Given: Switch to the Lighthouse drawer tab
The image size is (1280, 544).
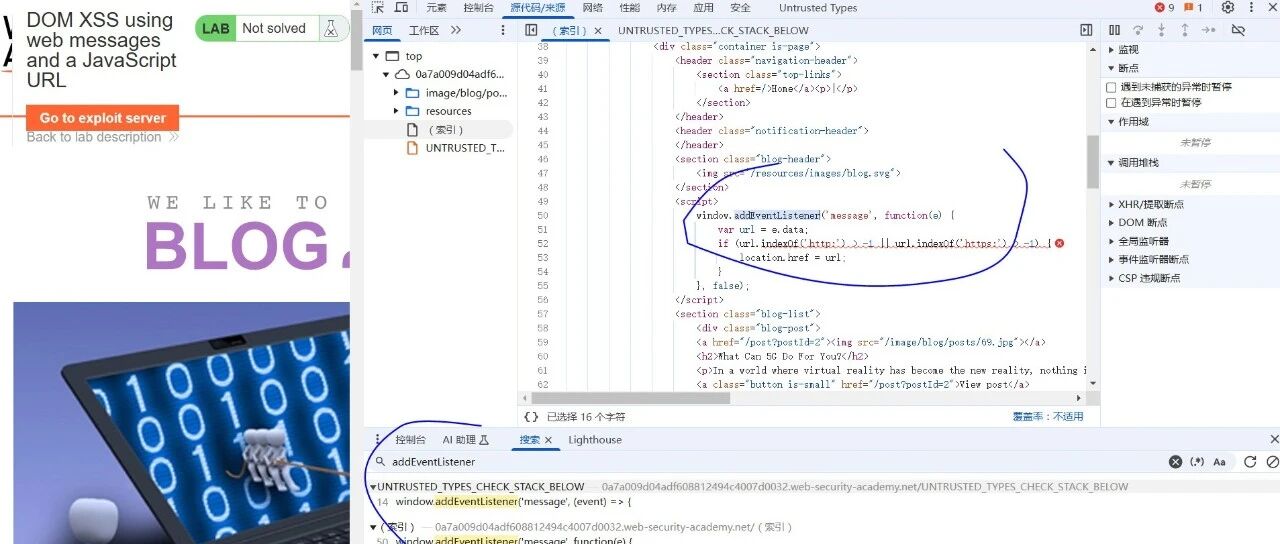Looking at the screenshot, I should pos(595,440).
